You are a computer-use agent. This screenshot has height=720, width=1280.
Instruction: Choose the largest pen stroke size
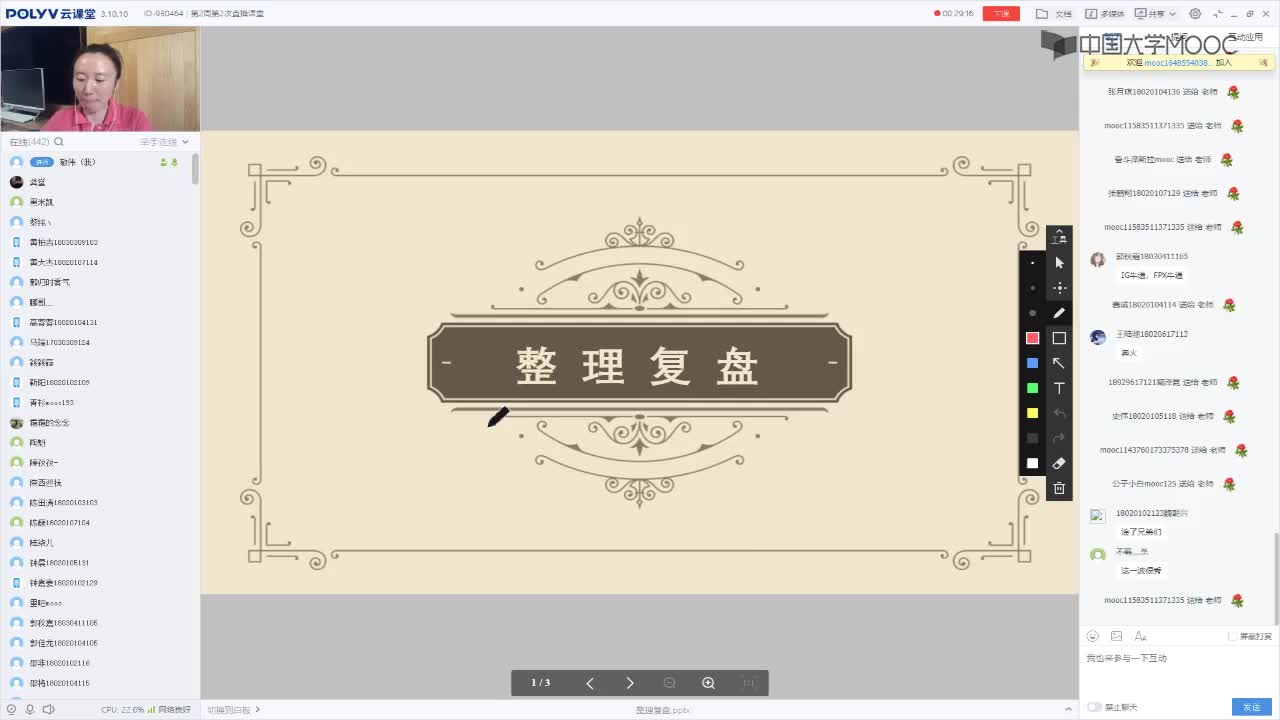click(1033, 313)
